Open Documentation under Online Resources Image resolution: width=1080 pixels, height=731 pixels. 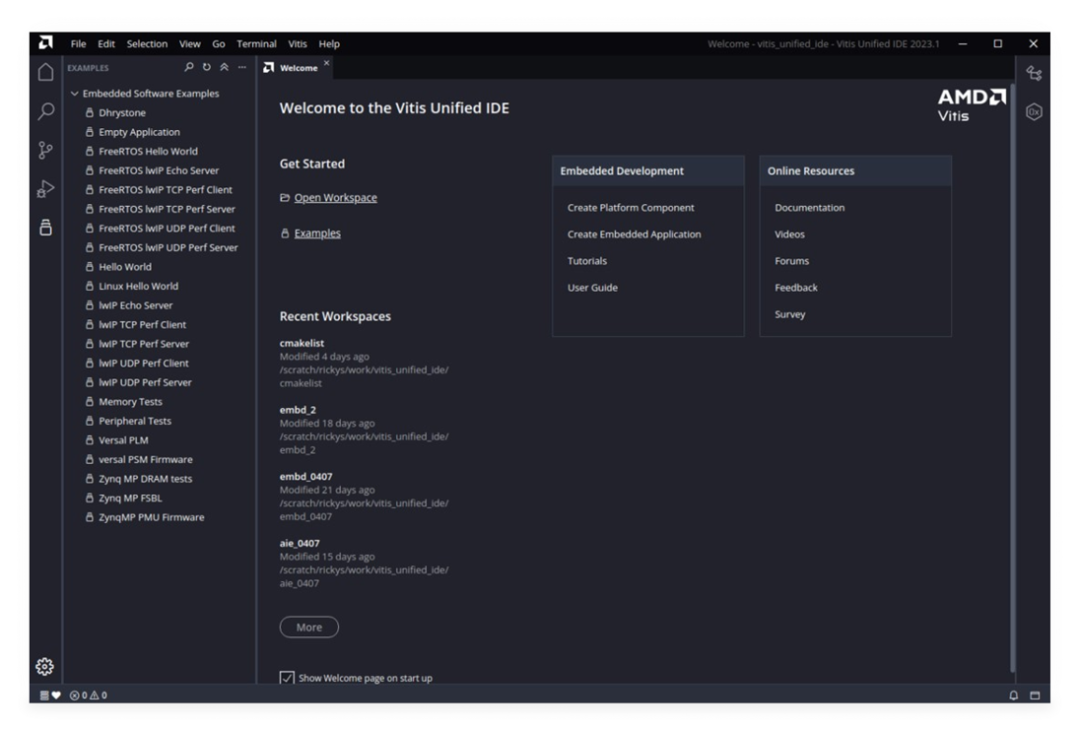point(809,207)
